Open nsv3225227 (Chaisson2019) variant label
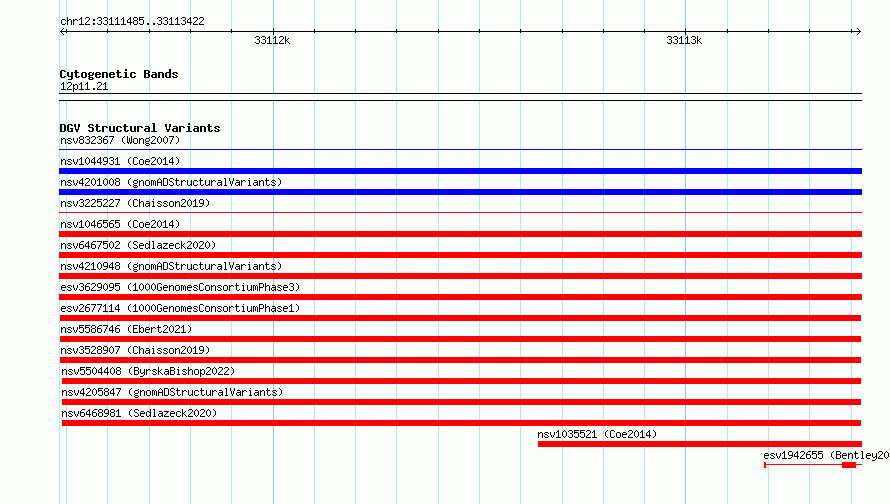This screenshot has height=504, width=890. coord(135,203)
